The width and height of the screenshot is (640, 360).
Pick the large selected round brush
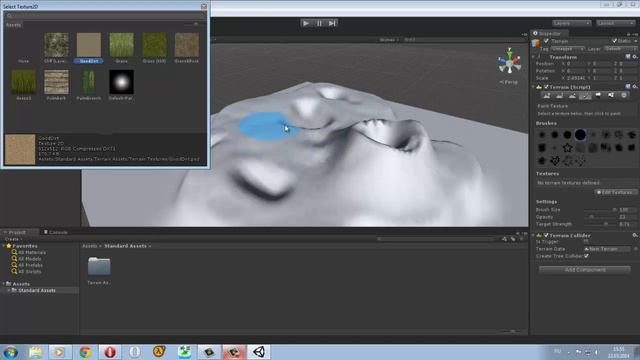[x=580, y=135]
